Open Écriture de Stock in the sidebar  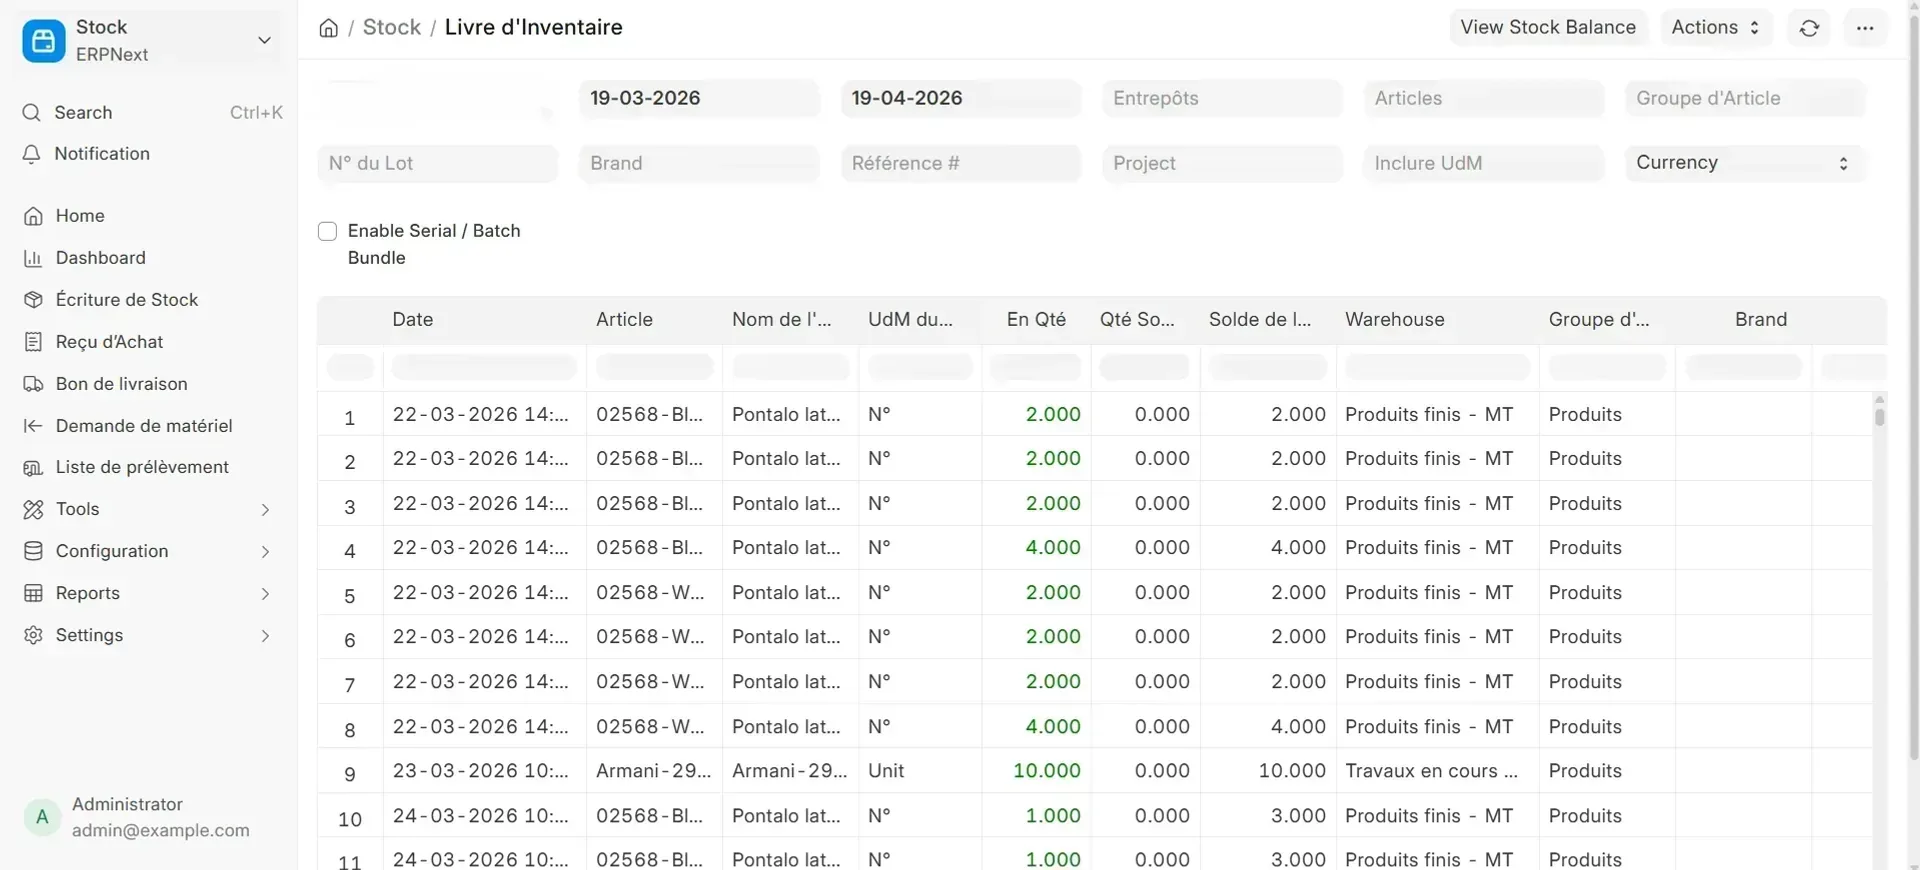pyautogui.click(x=126, y=300)
